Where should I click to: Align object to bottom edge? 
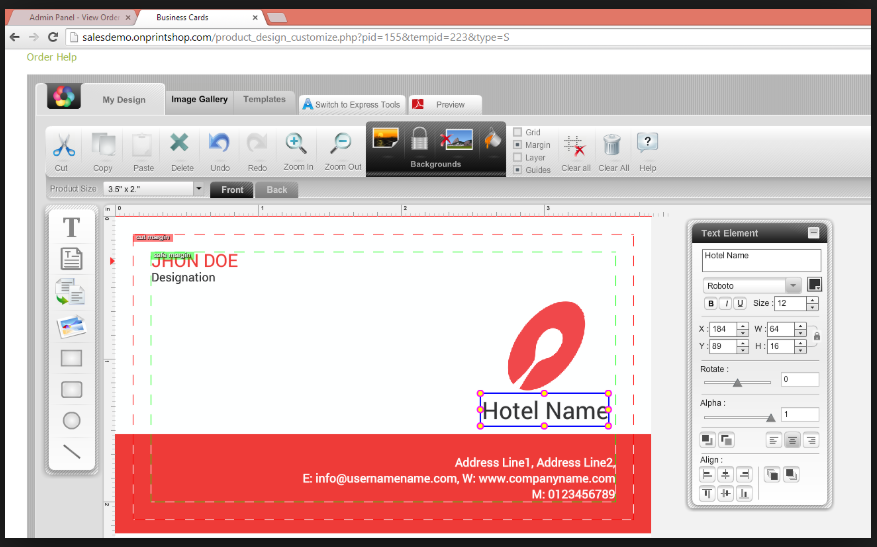(x=744, y=493)
